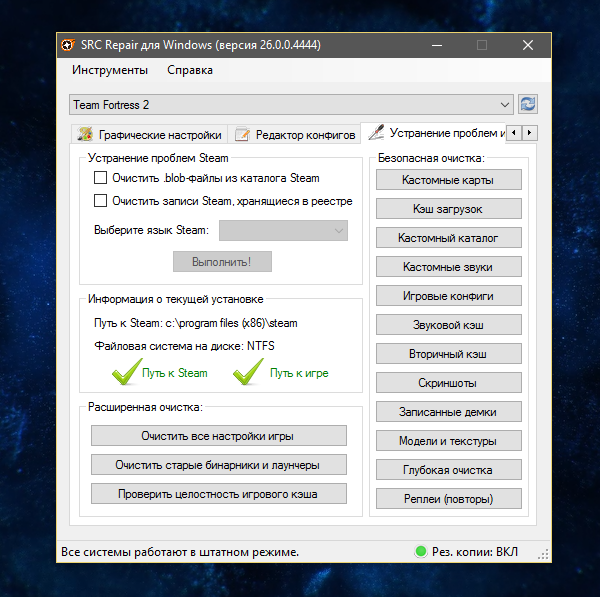The width and height of the screenshot is (600, 597).
Task: Click the Steam path text c:\program files (x86)\steam
Action: 231,323
